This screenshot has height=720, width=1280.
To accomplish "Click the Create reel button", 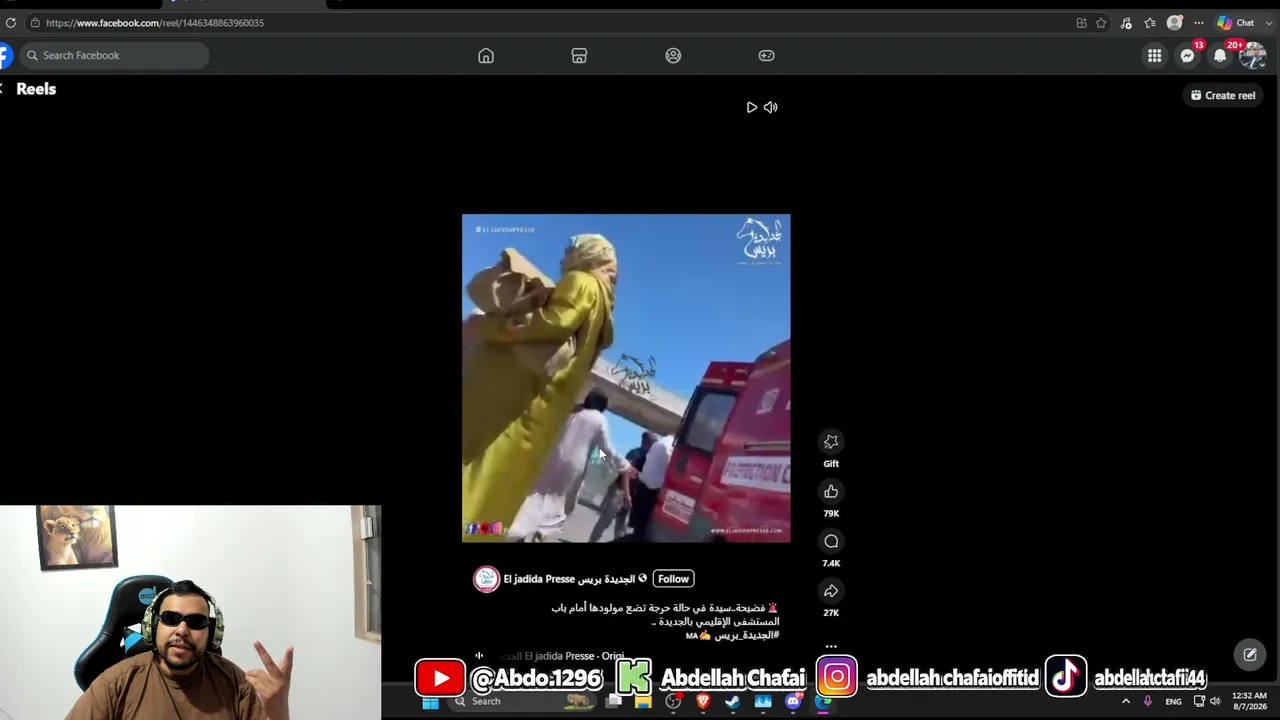I will pos(1223,95).
